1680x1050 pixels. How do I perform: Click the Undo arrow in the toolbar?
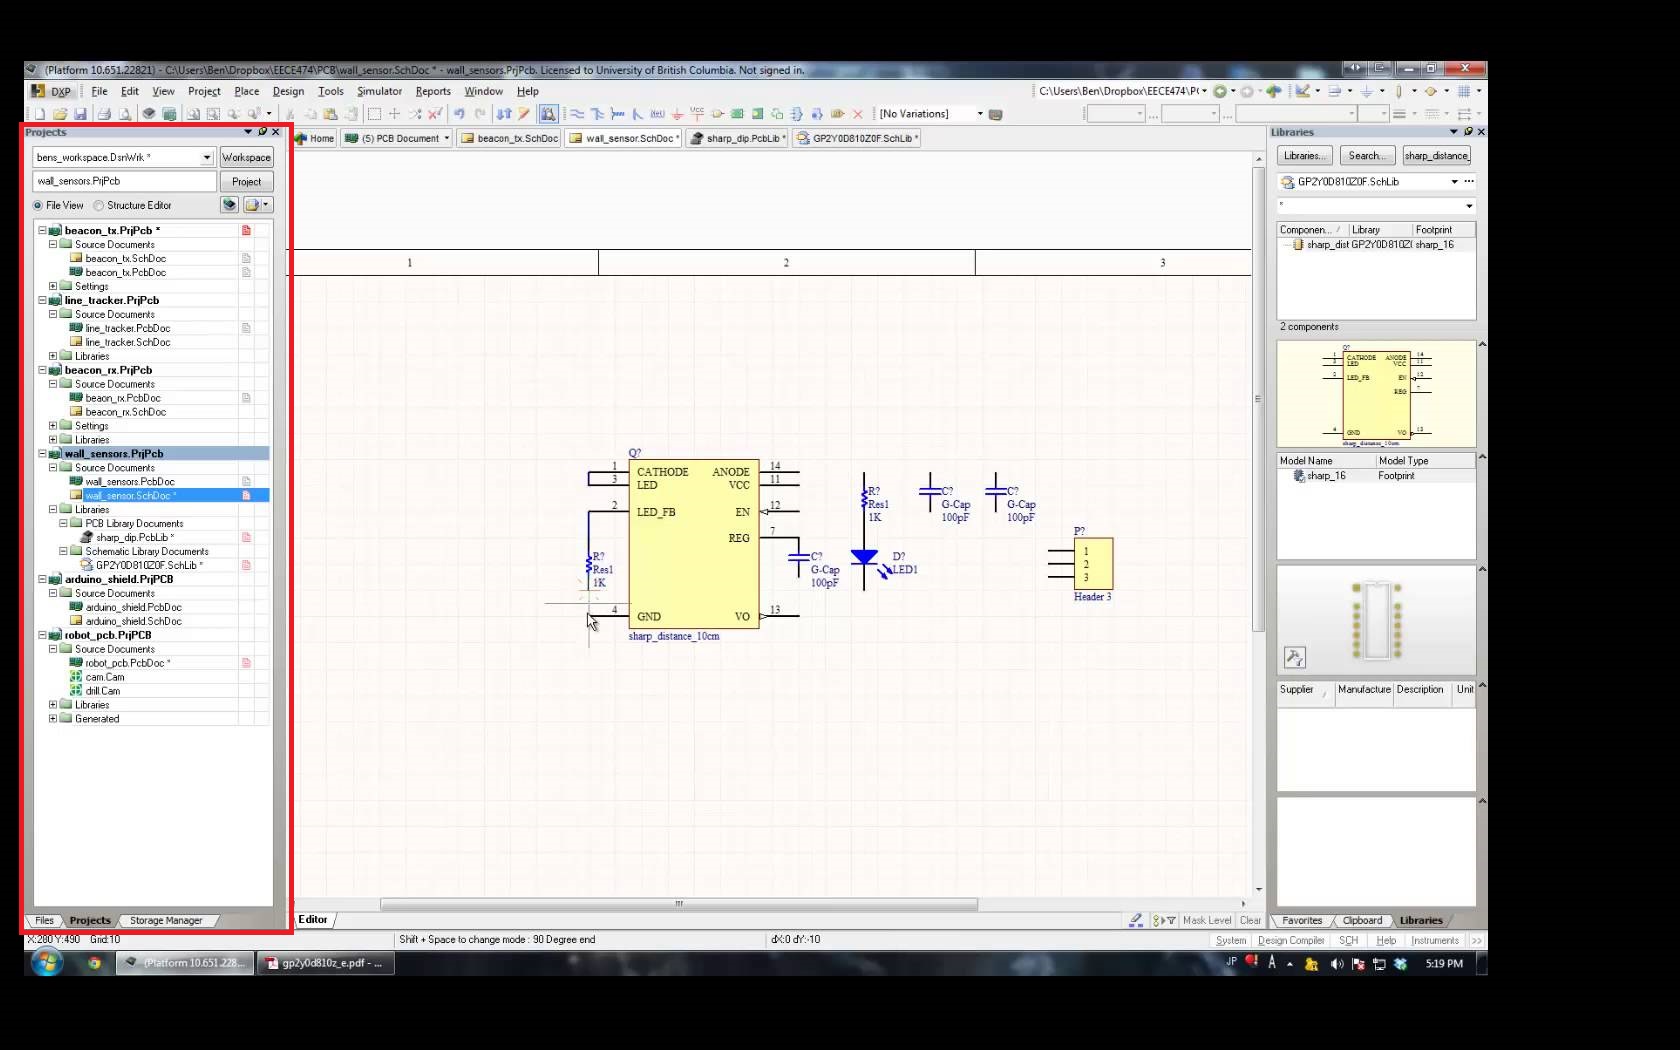459,114
